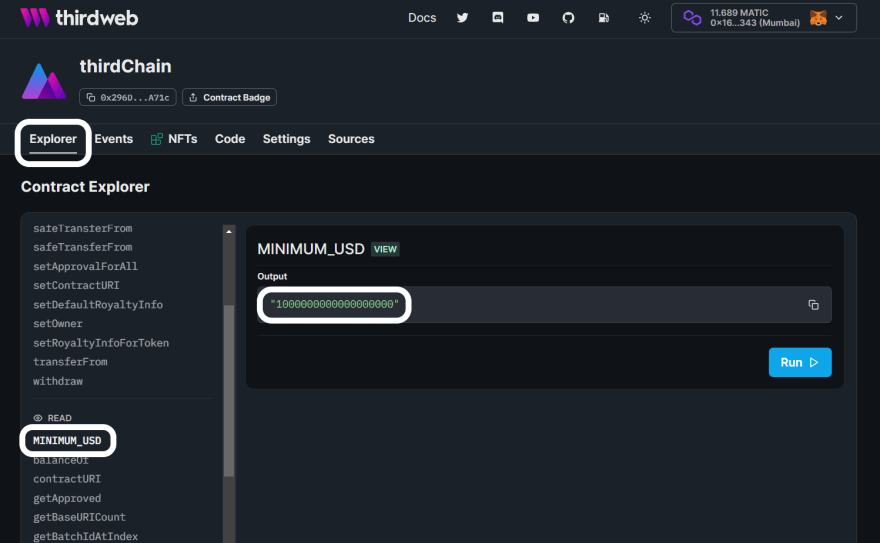
Task: Click the thirdChain contract title
Action: pos(125,66)
